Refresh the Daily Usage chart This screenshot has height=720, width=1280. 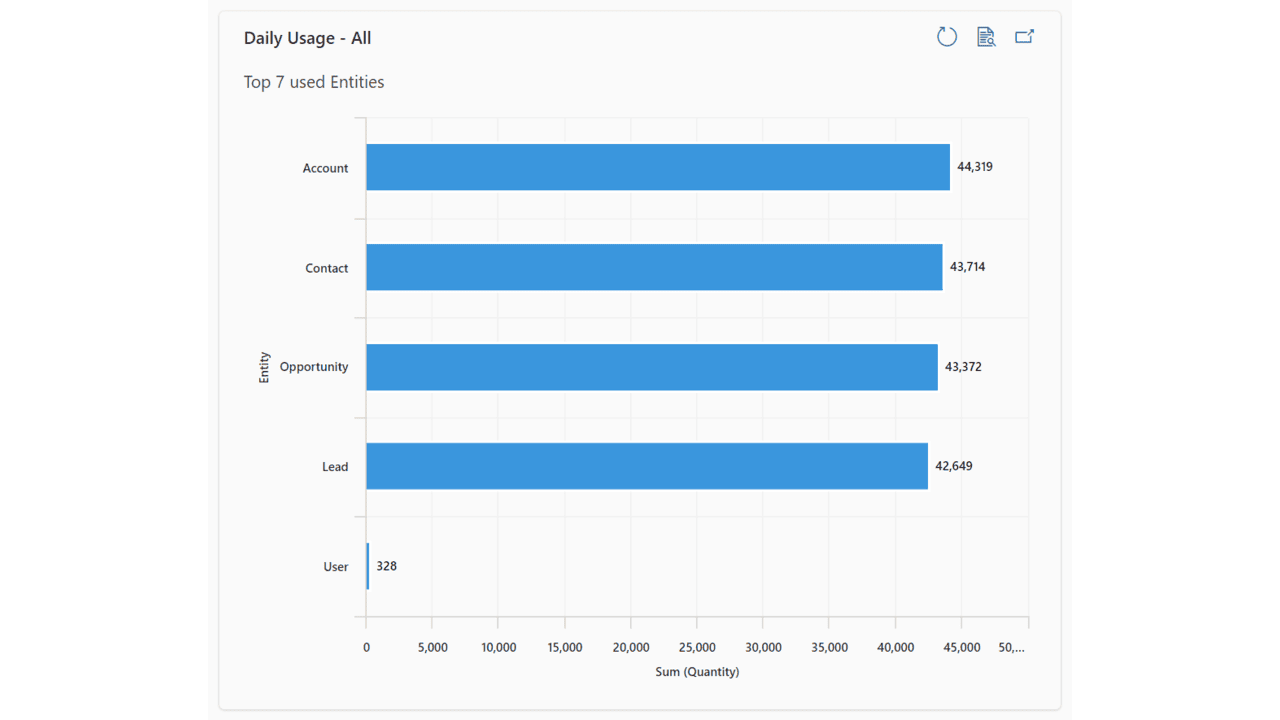pyautogui.click(x=946, y=37)
